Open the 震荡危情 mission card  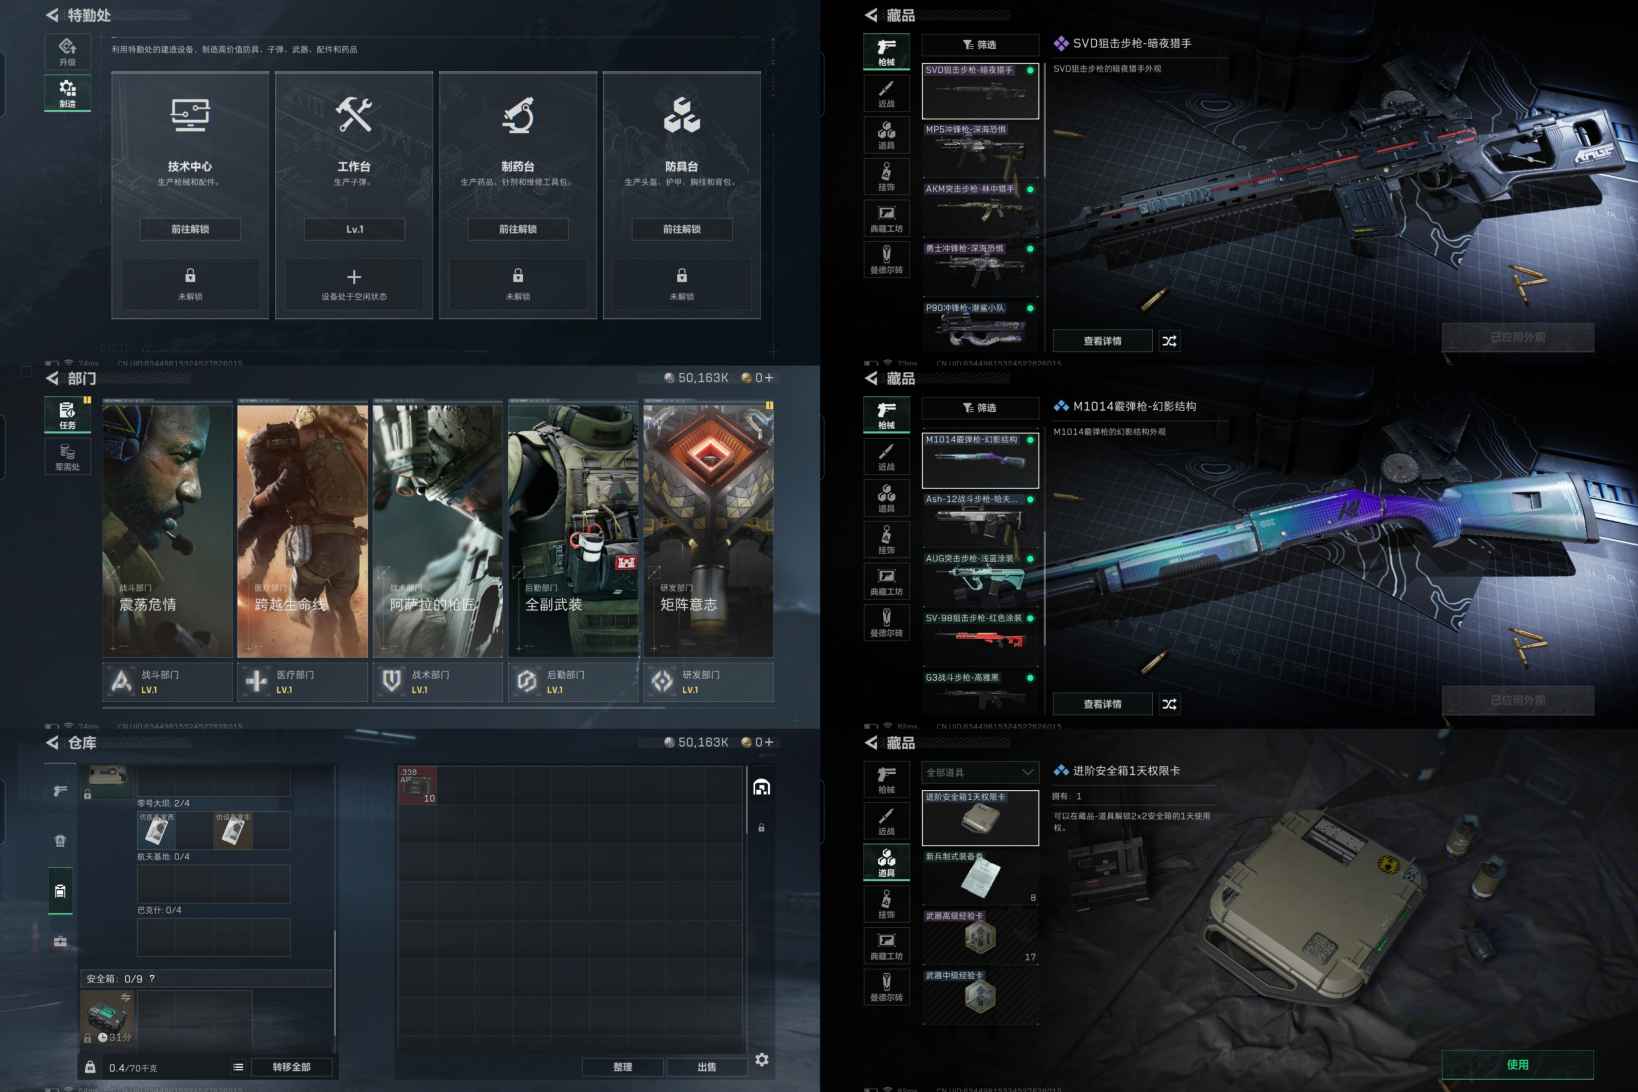[x=168, y=529]
